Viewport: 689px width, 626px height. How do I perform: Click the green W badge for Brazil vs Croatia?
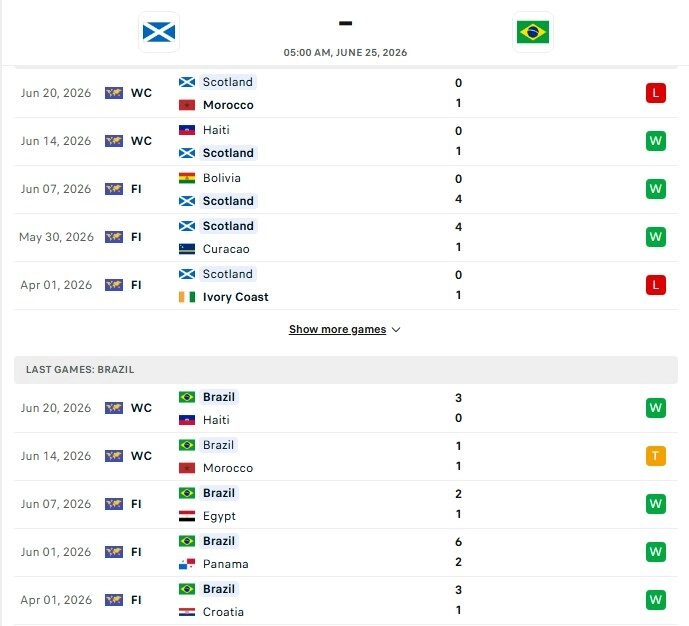[656, 600]
